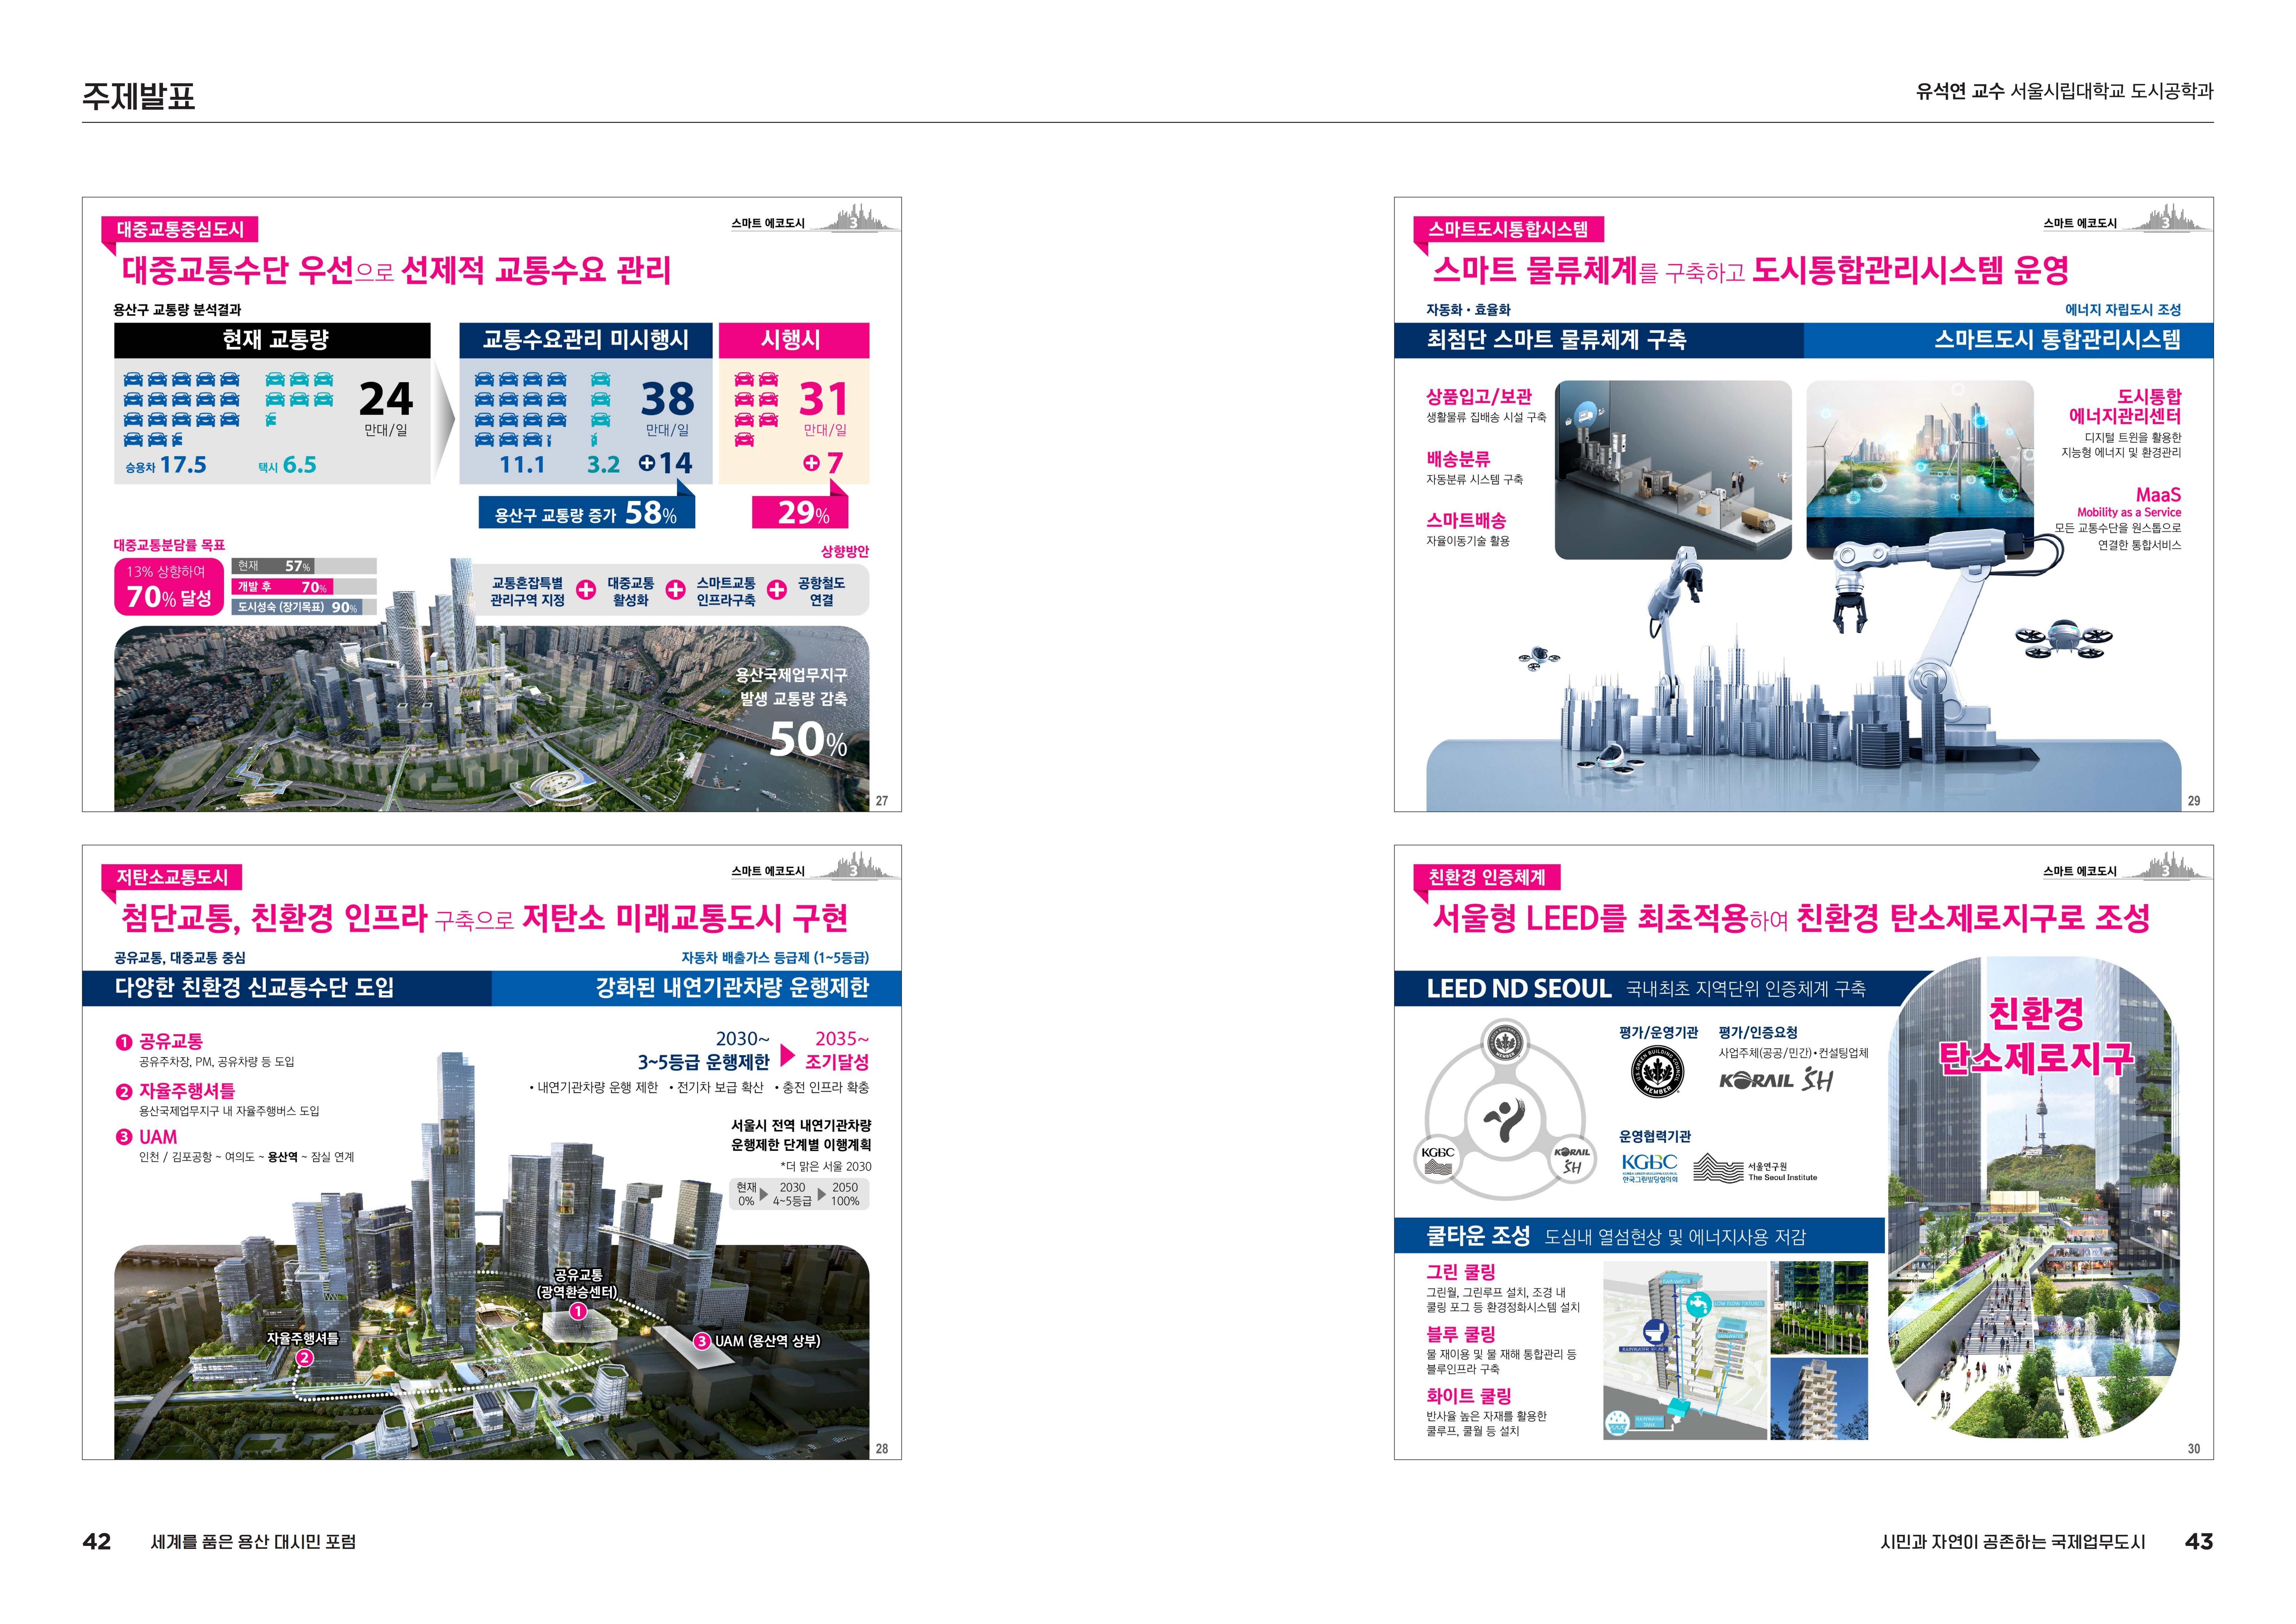
Task: Click the plus icon between 교통혼잡특별 and 대중교통 활성화
Action: [x=586, y=590]
